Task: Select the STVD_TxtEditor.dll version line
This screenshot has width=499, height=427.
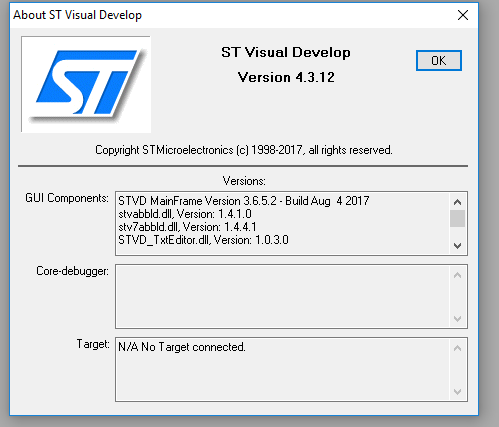Action: 203,240
